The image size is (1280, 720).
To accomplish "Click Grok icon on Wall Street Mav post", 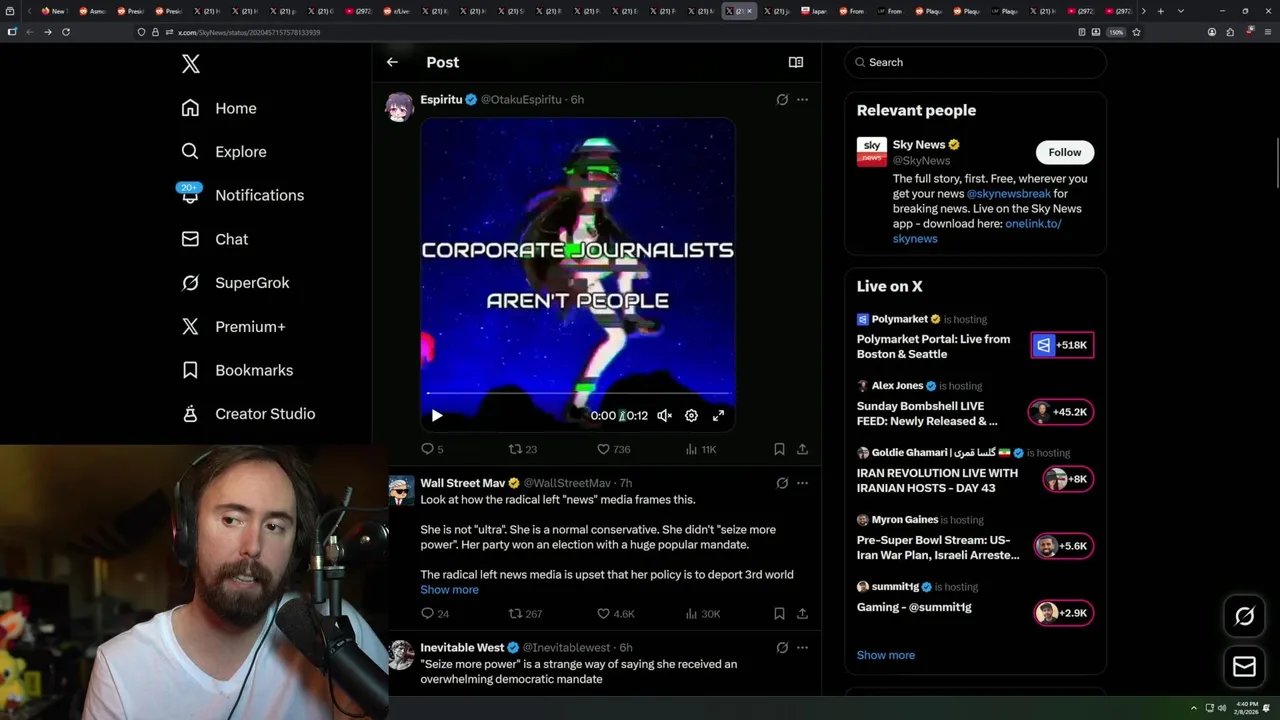I will [782, 483].
